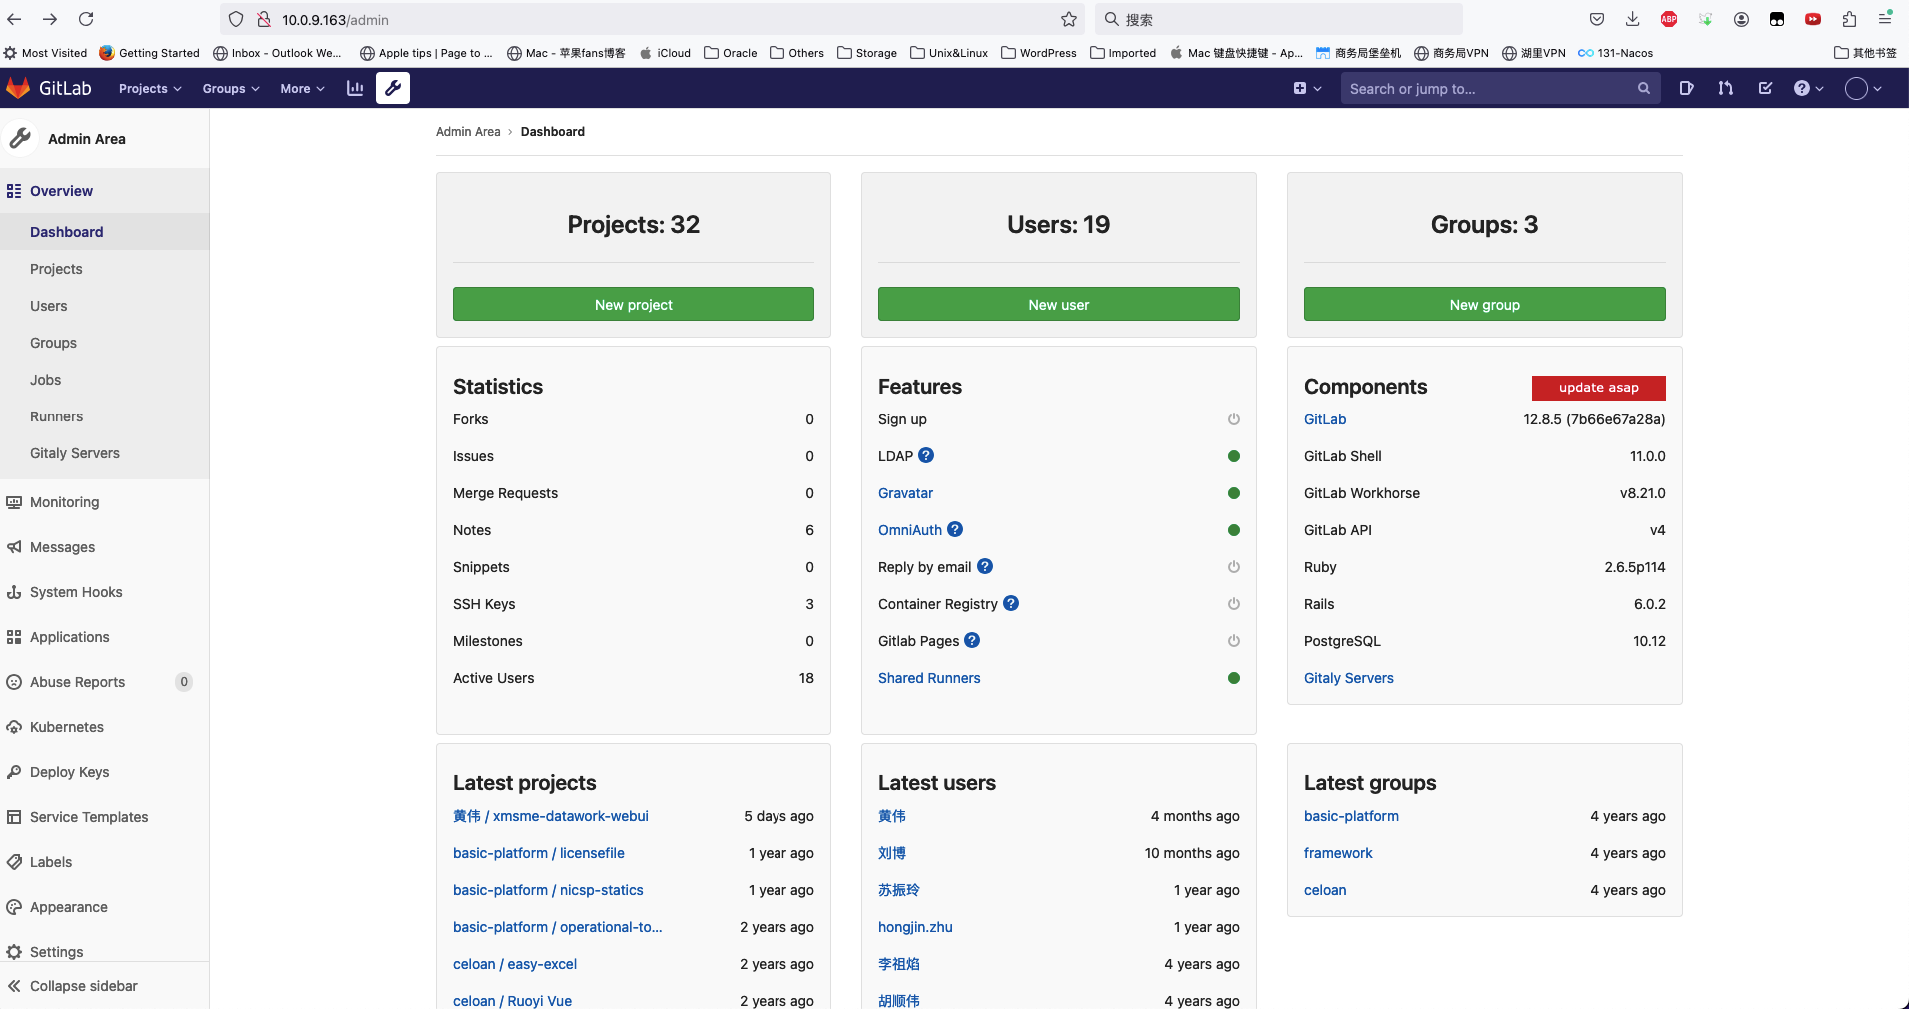Click the LDAP help question mark icon
This screenshot has width=1909, height=1009.
click(x=926, y=455)
